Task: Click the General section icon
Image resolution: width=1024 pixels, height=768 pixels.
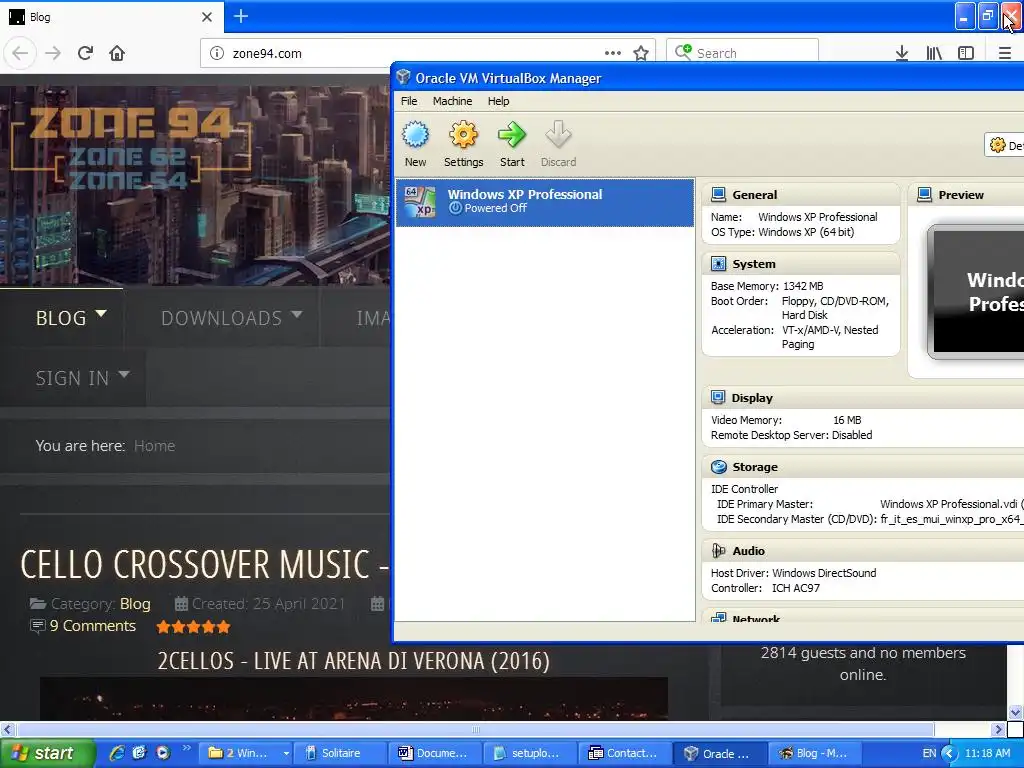Action: coord(718,195)
